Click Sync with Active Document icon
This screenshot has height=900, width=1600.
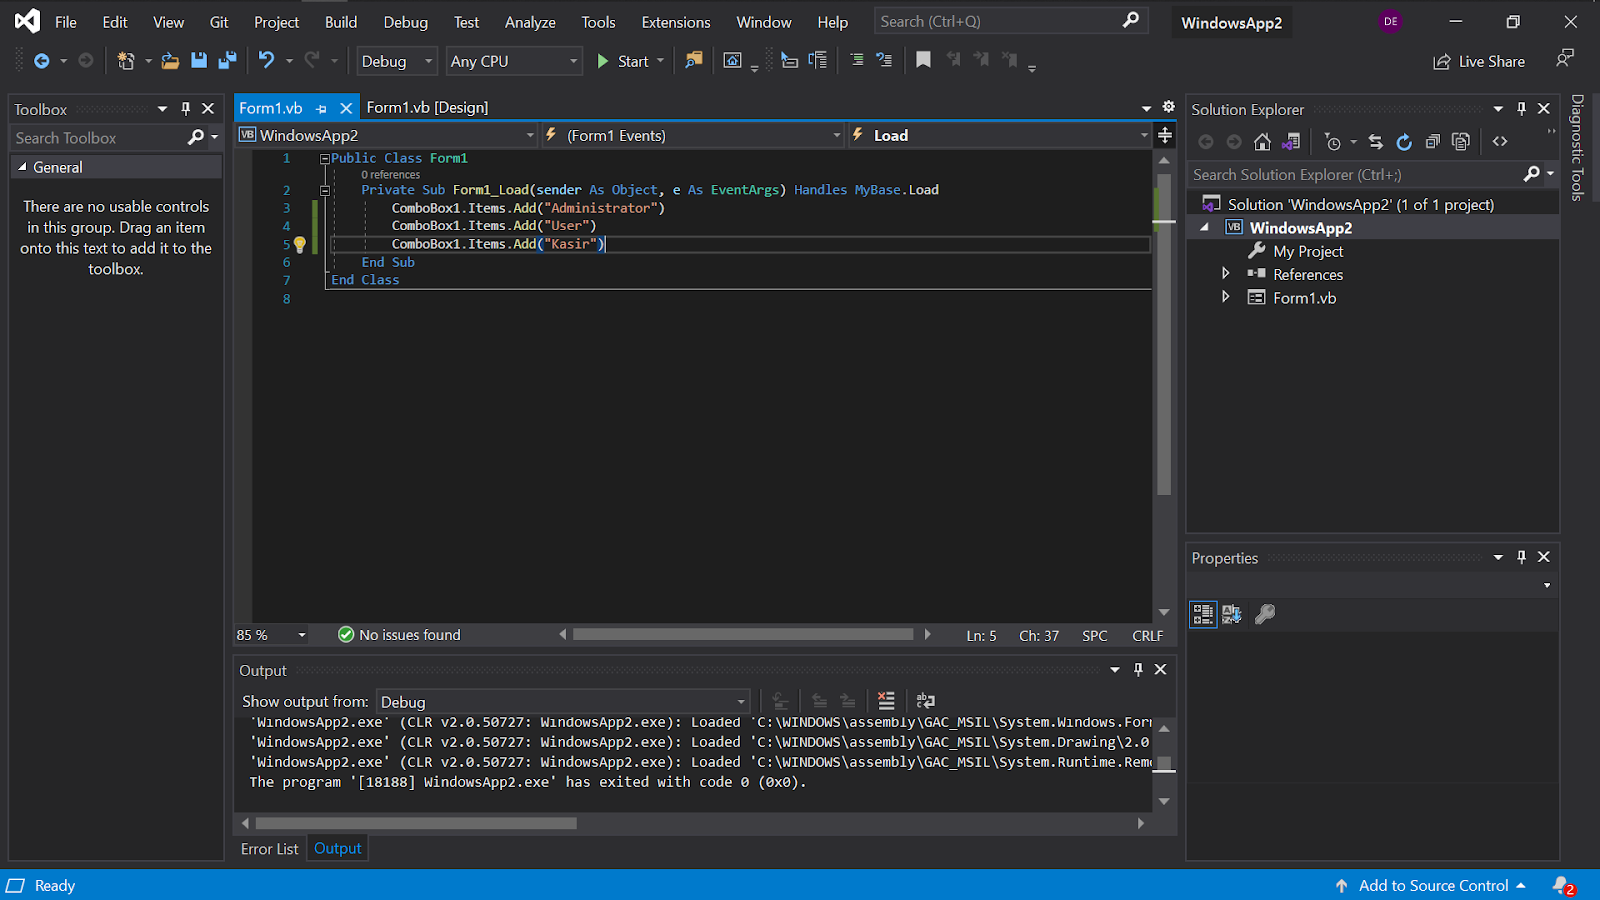(1376, 142)
